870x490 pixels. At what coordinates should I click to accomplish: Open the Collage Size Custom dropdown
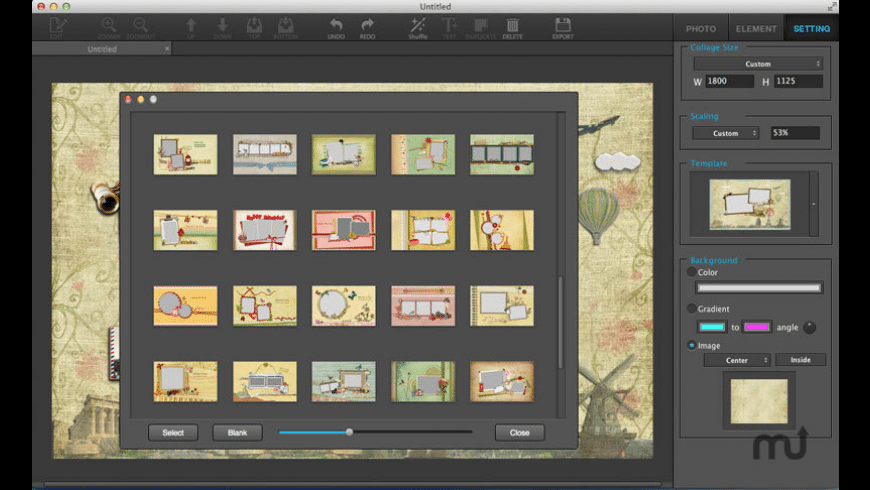coord(758,64)
